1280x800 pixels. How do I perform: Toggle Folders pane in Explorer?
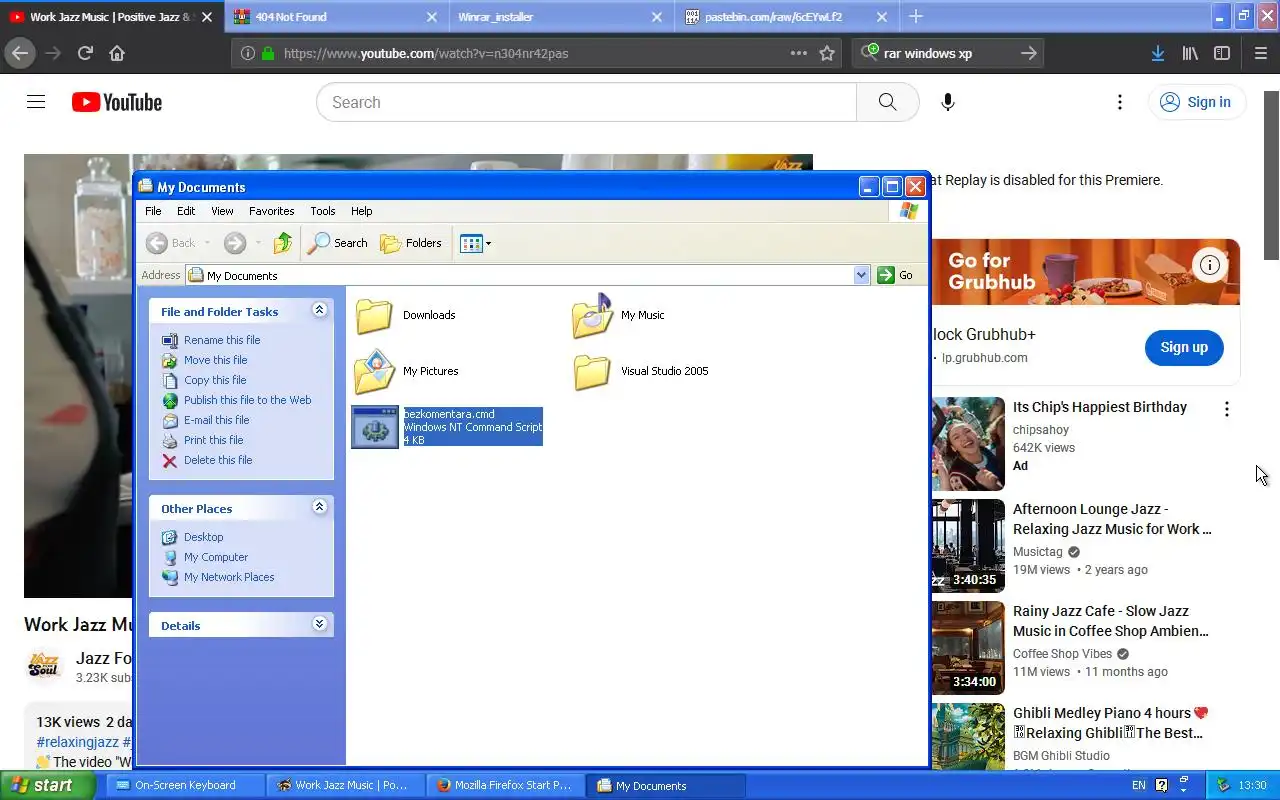click(x=411, y=243)
